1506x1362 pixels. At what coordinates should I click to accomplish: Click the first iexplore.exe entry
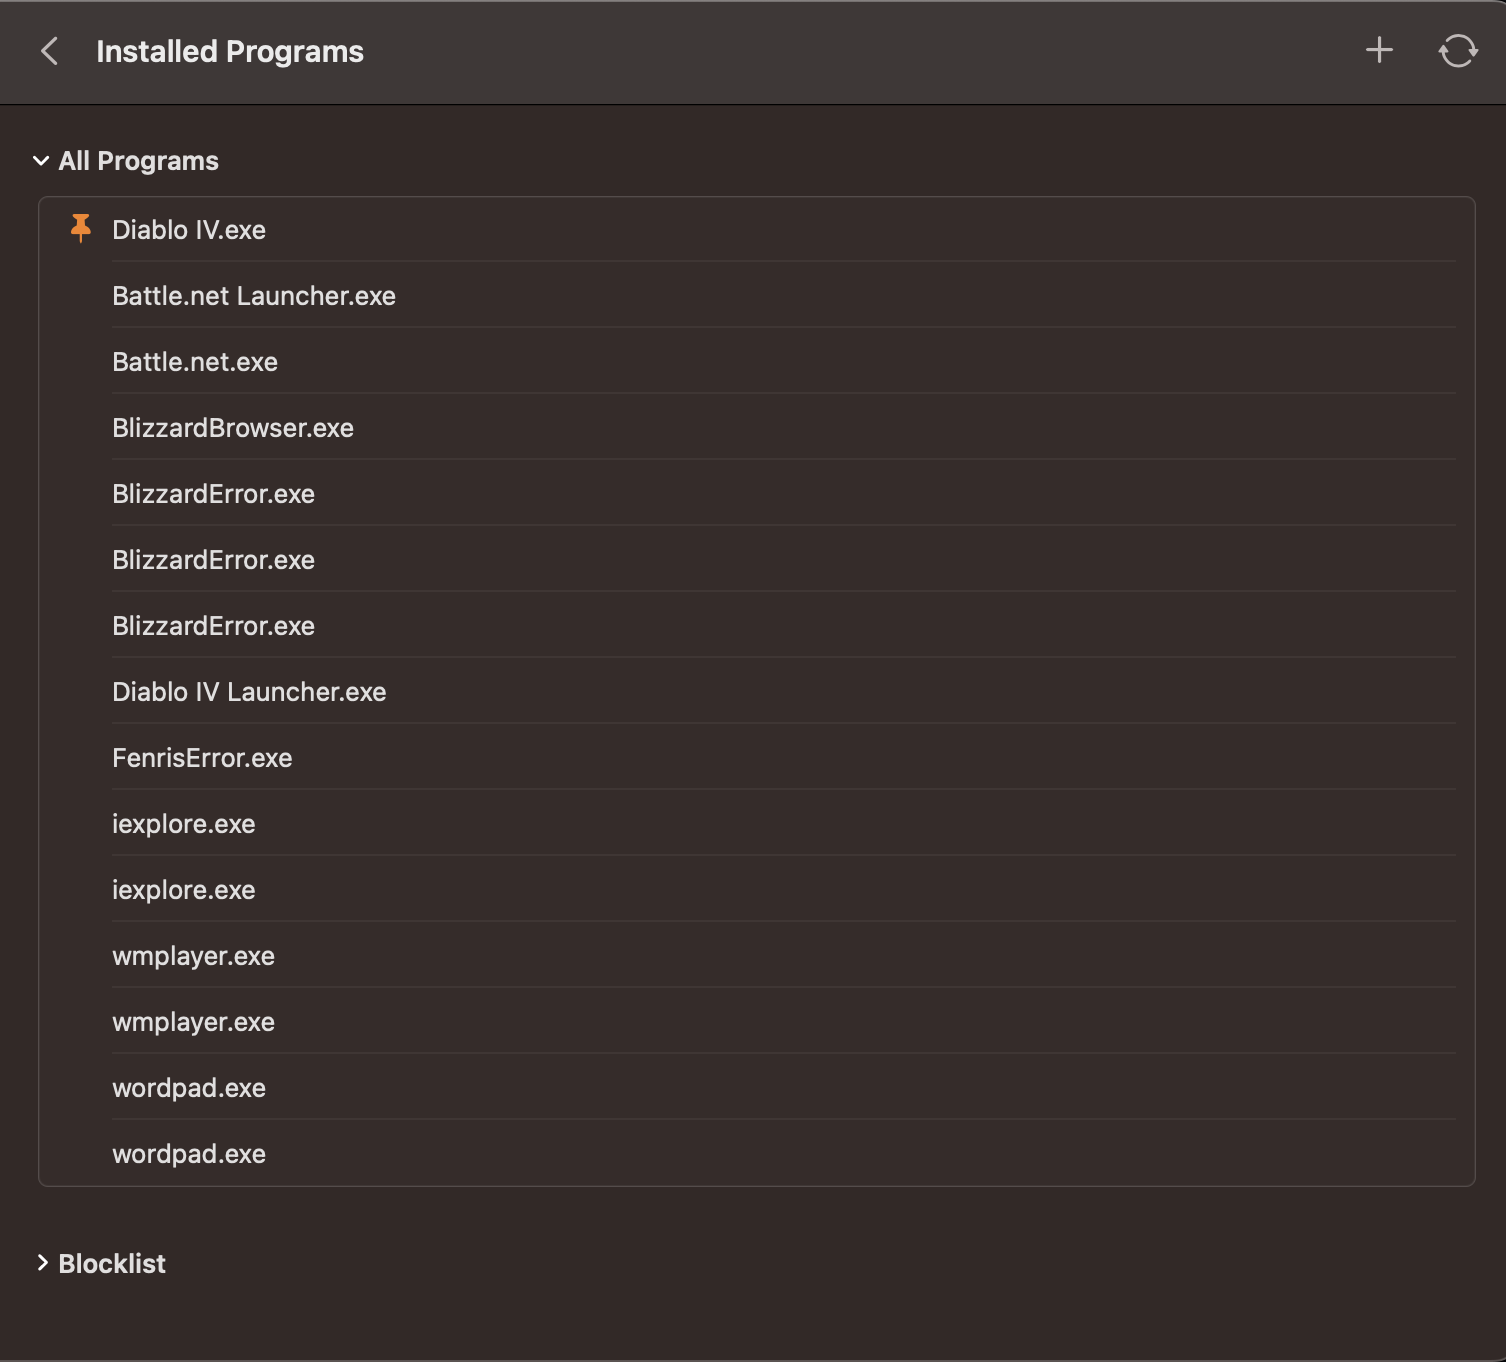point(184,823)
